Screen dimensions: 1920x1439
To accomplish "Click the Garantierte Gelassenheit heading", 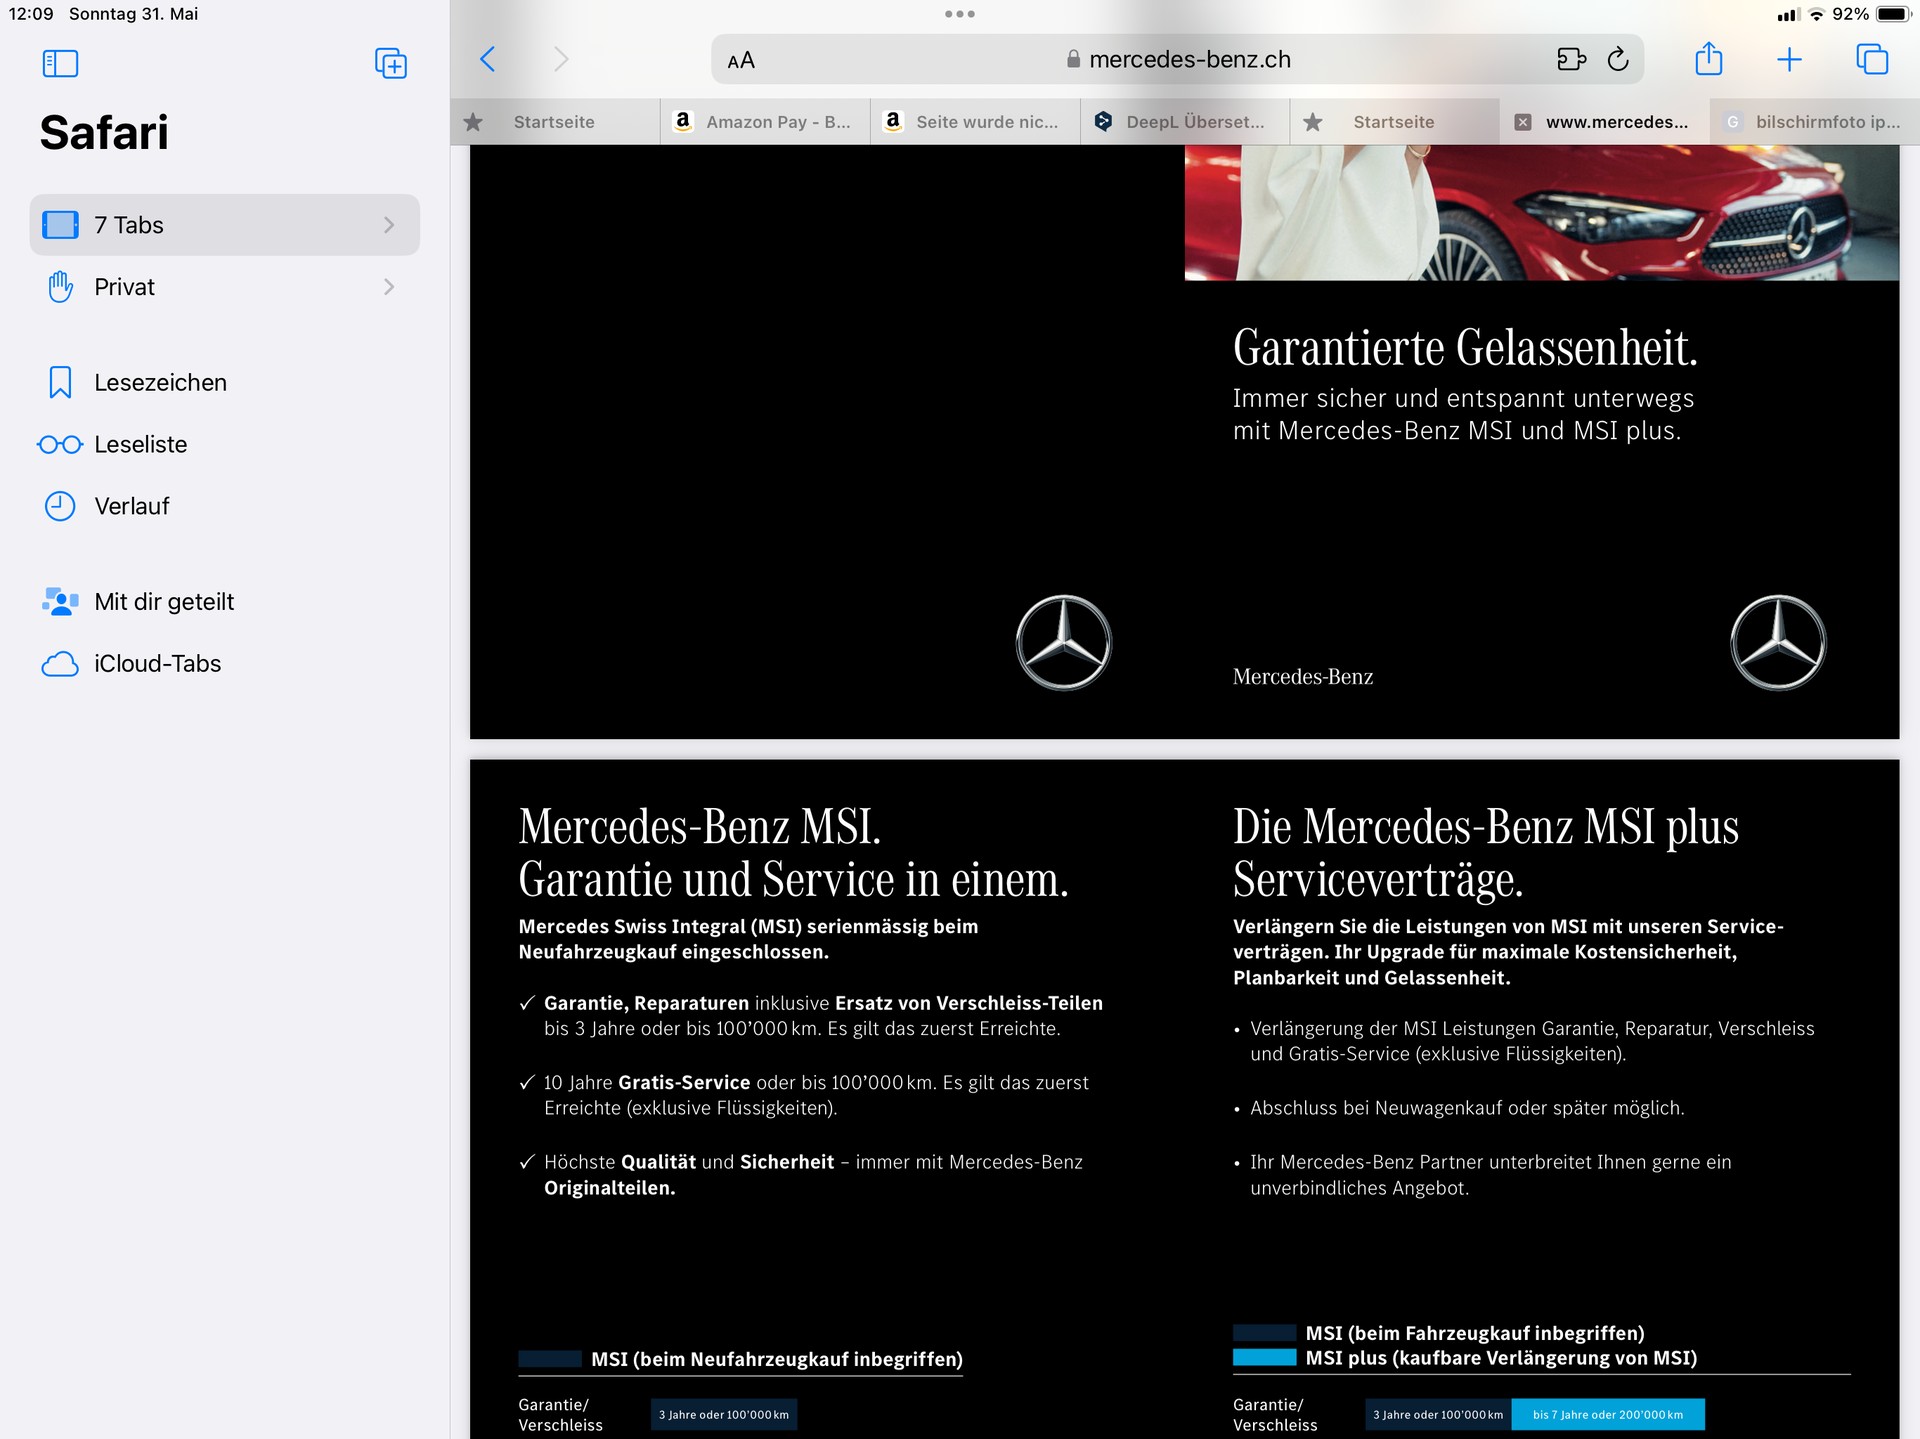I will tap(1465, 348).
